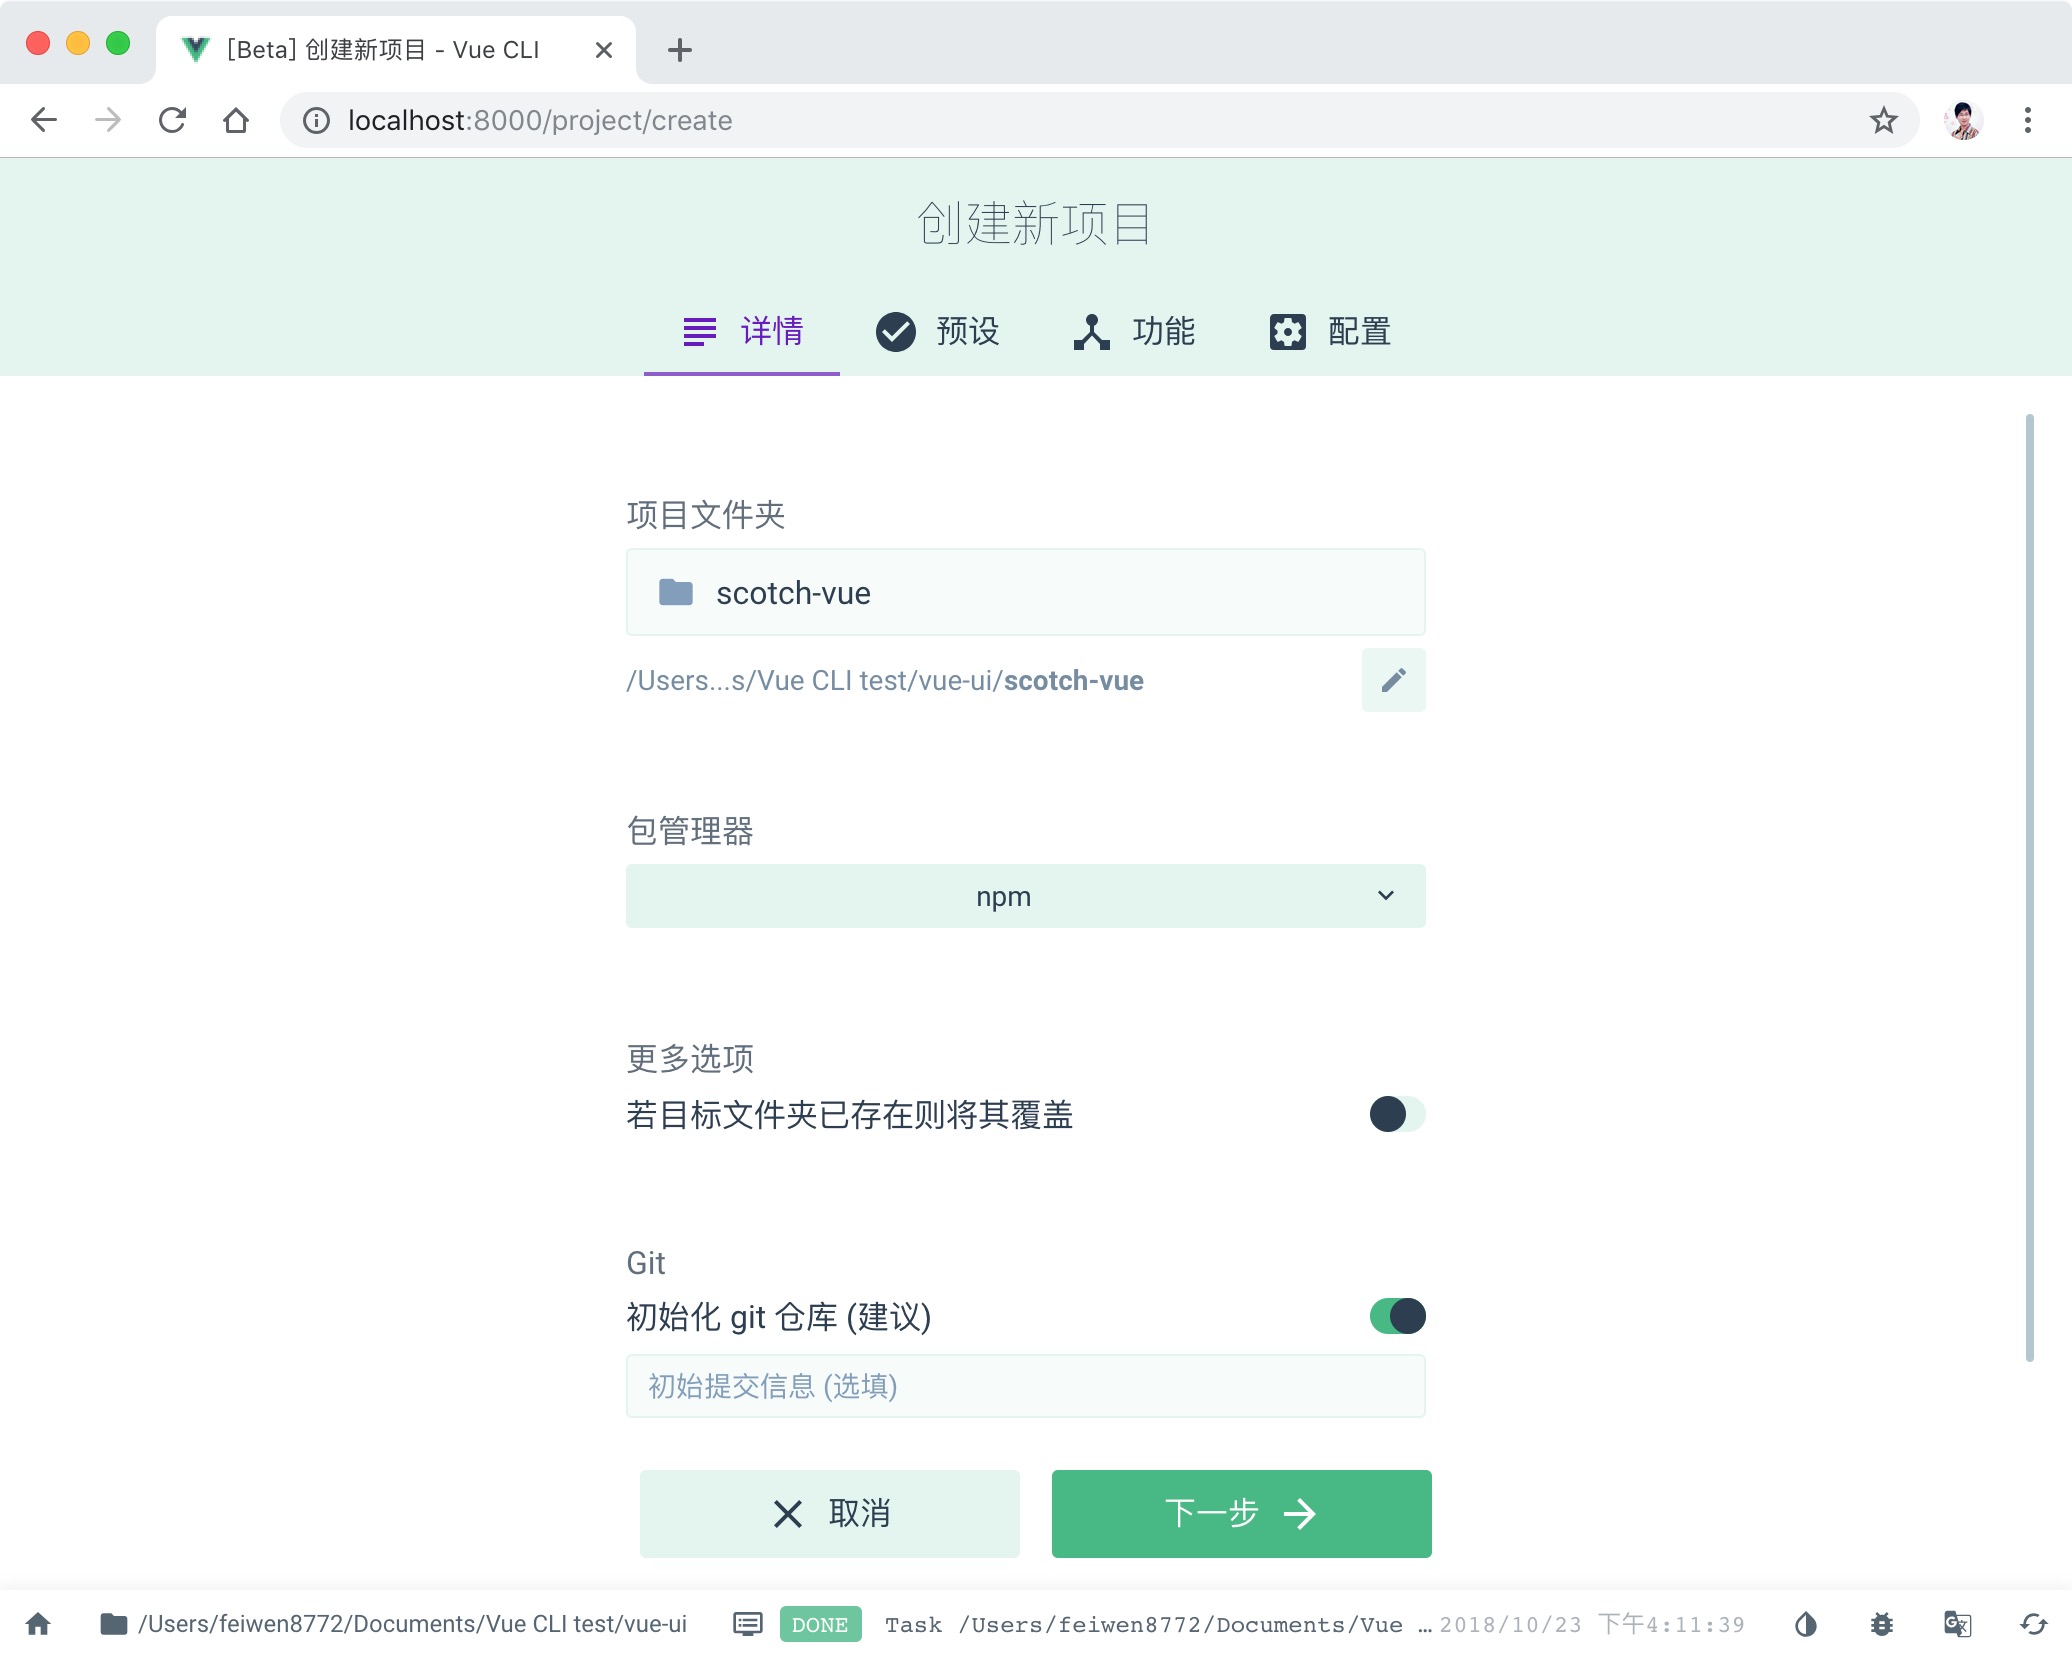Bookmark the page with the star icon

1884,120
